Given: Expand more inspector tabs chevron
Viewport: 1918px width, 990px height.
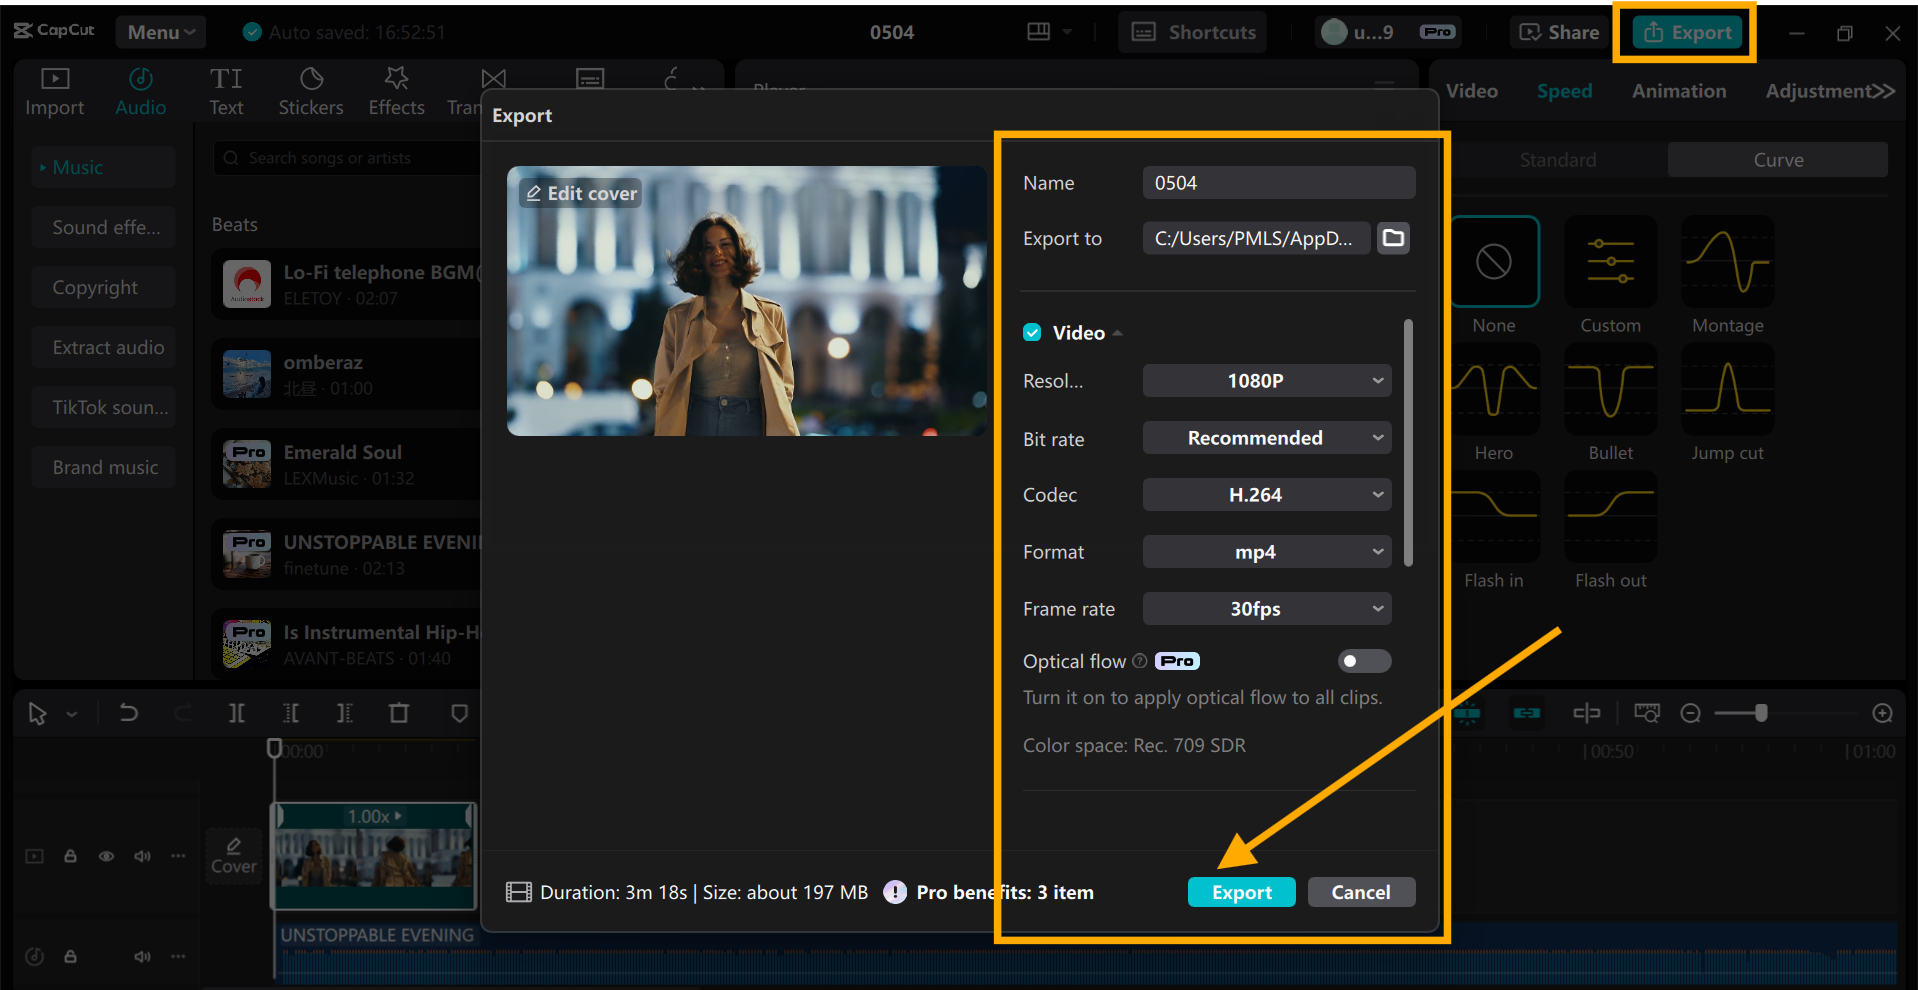Looking at the screenshot, I should click(x=1882, y=91).
